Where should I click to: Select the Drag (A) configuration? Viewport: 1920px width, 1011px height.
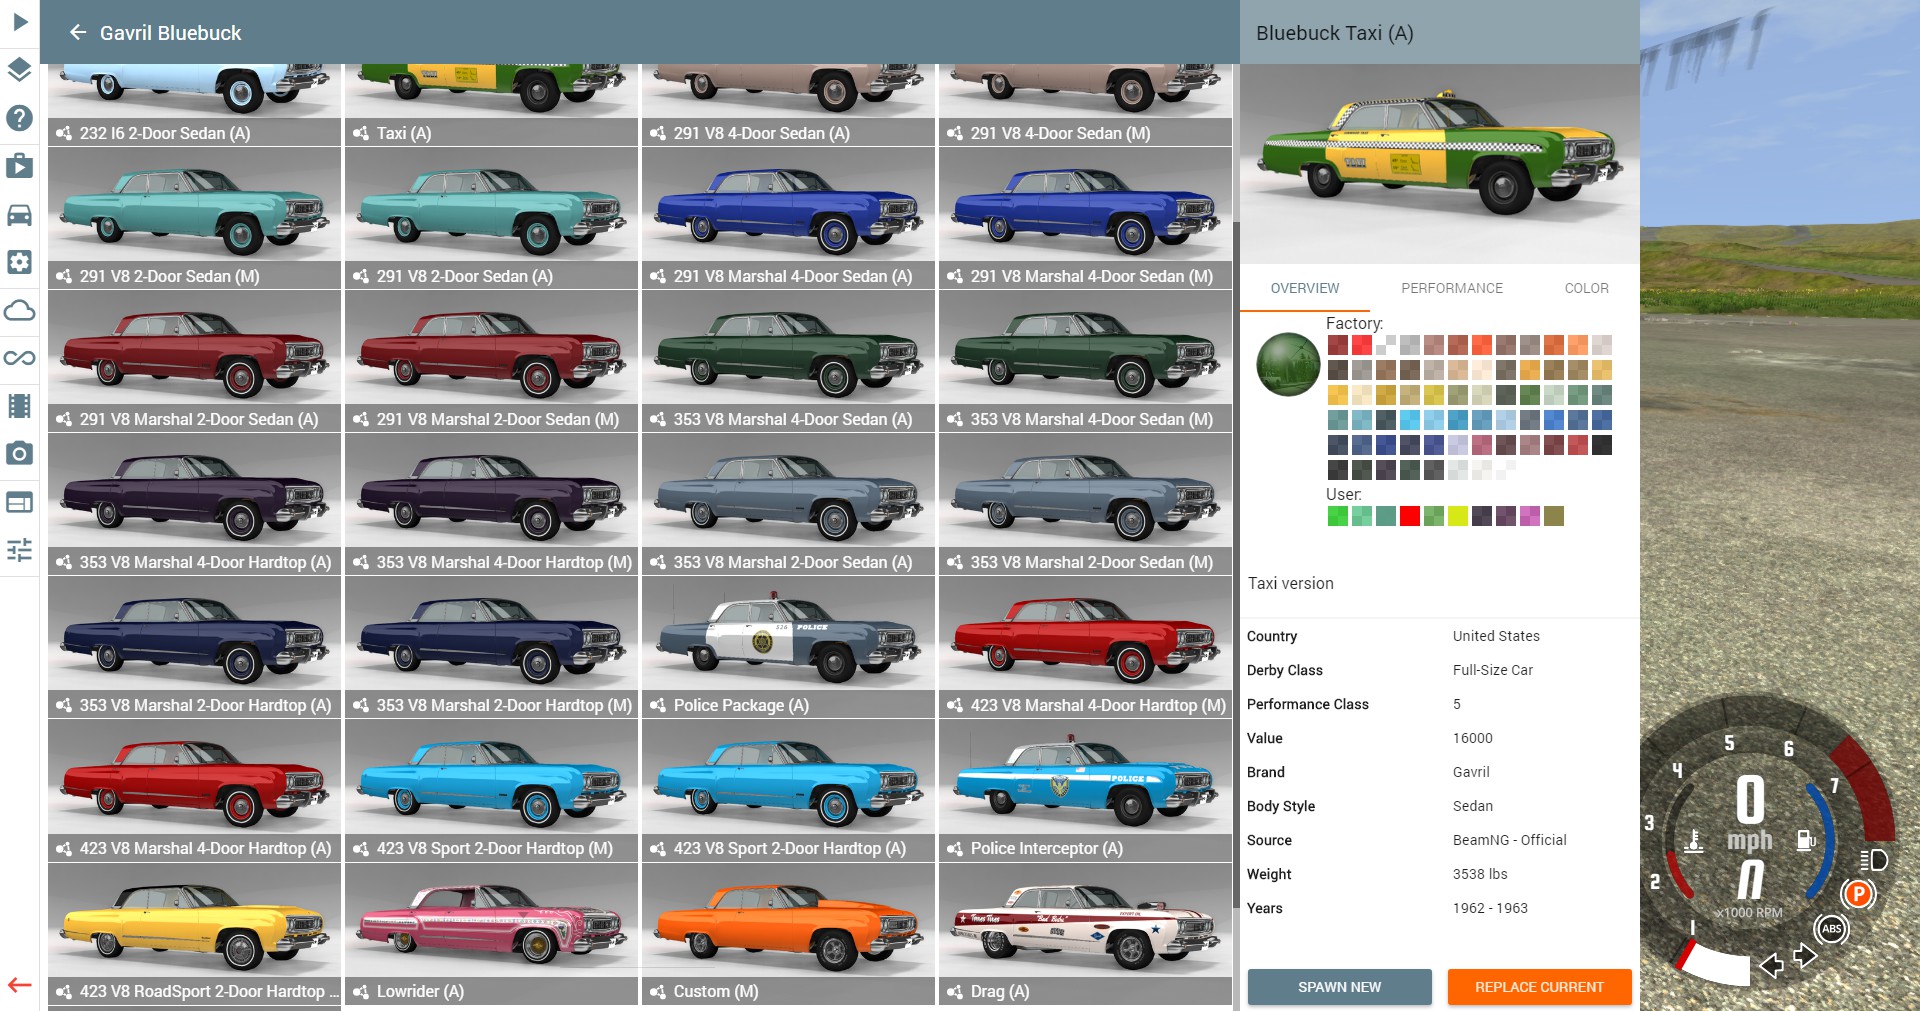tap(1085, 933)
